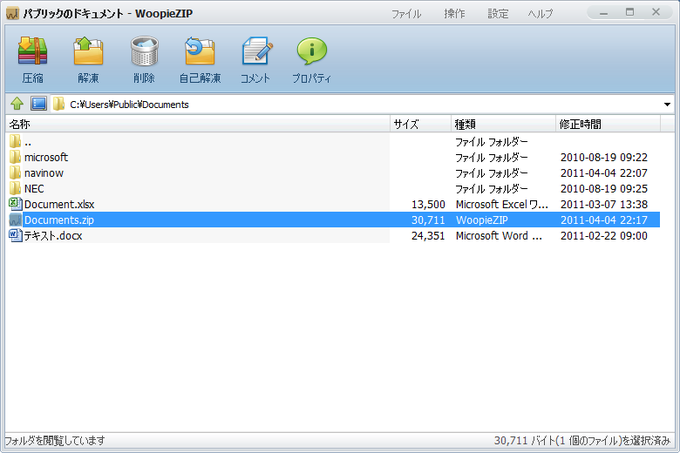Open the ヘルプ menu
This screenshot has height=453, width=680.
coord(540,14)
